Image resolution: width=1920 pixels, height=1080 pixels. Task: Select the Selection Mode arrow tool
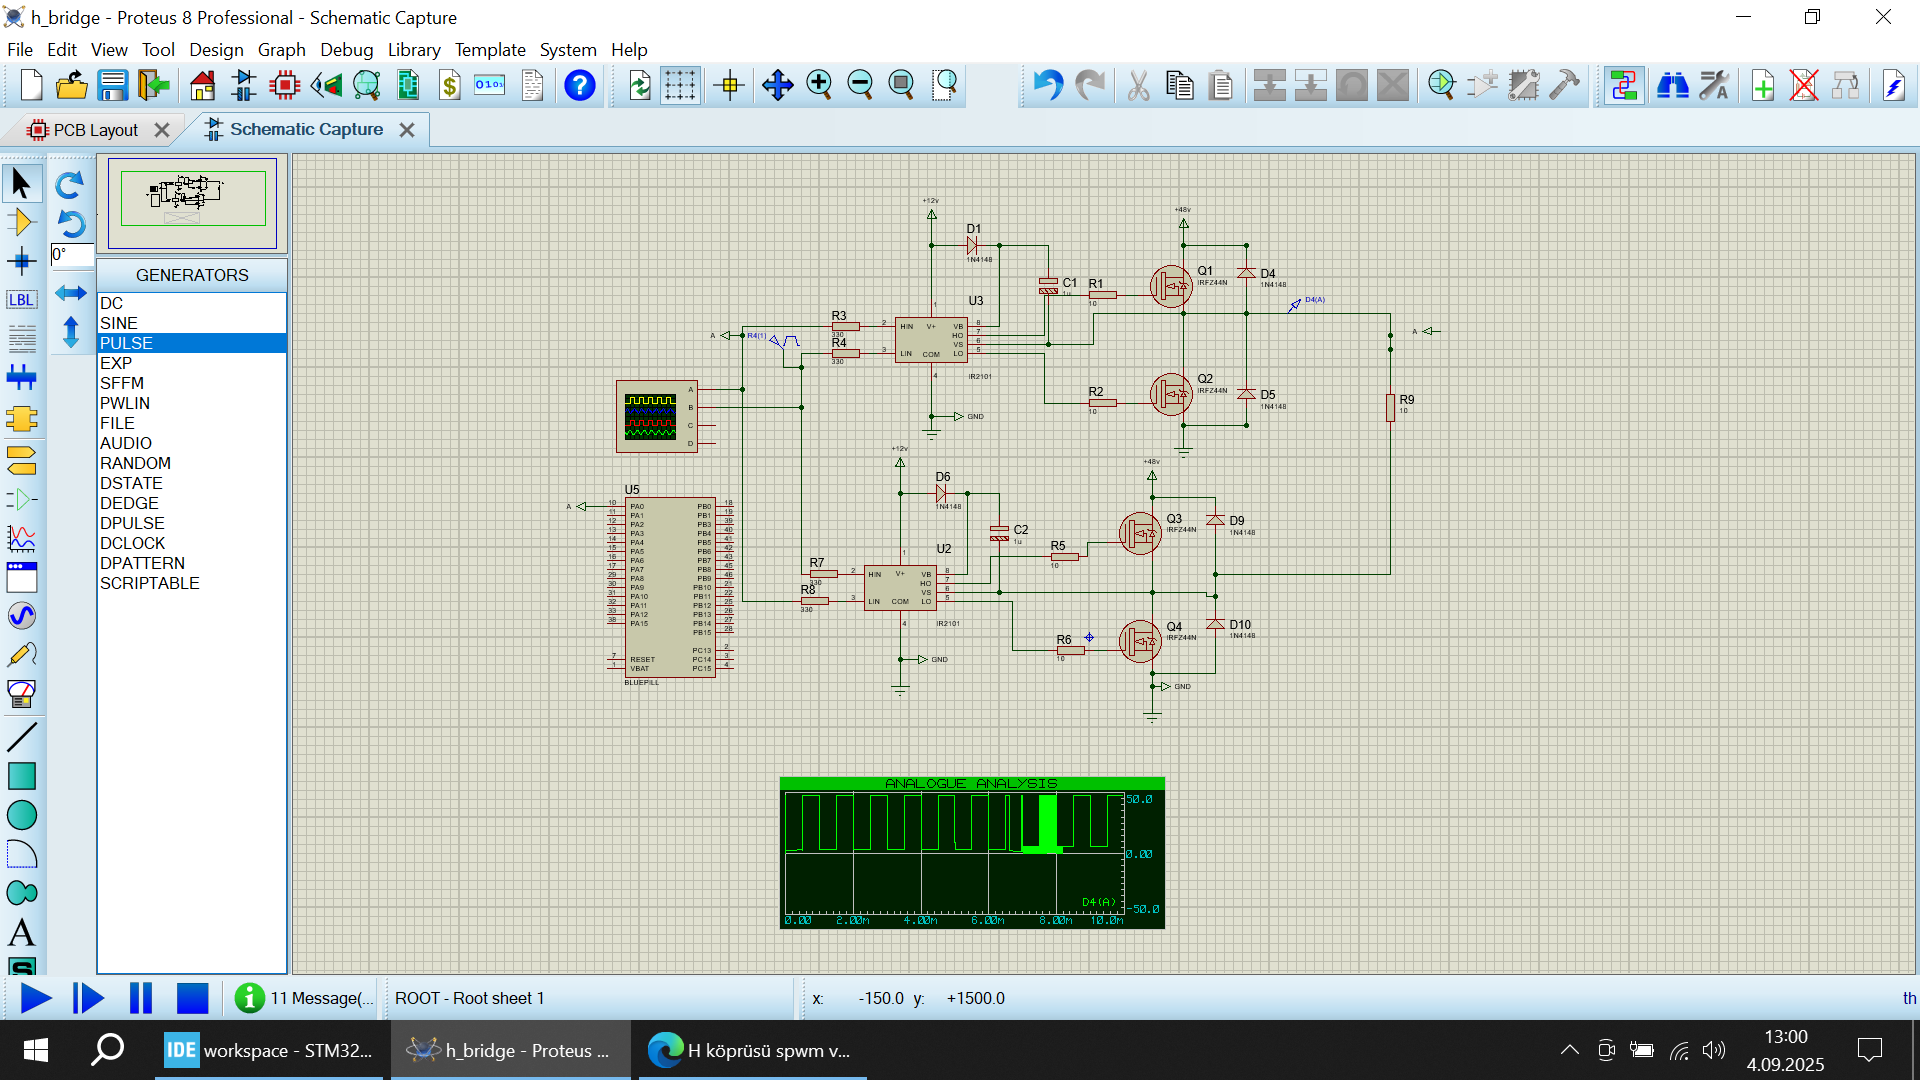[x=21, y=183]
